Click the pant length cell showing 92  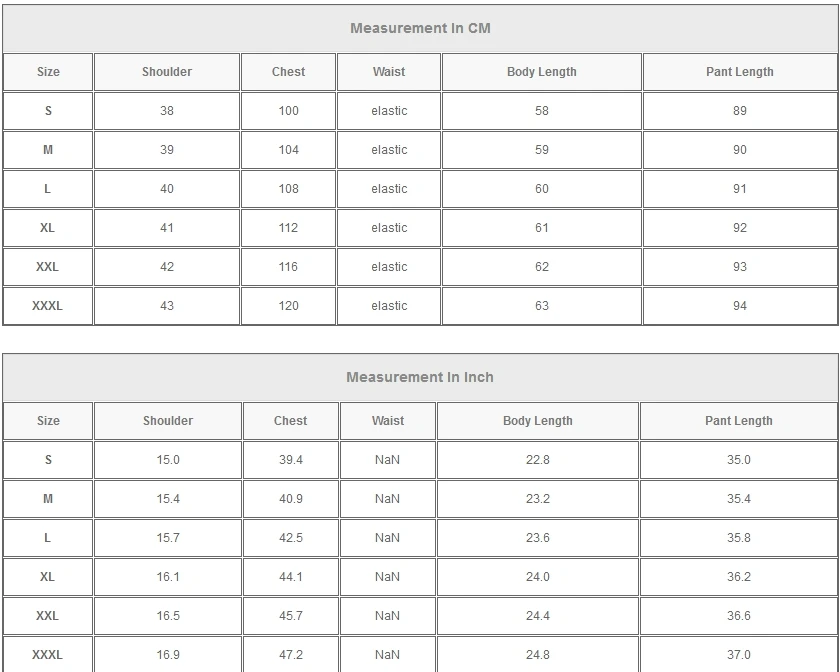click(740, 228)
